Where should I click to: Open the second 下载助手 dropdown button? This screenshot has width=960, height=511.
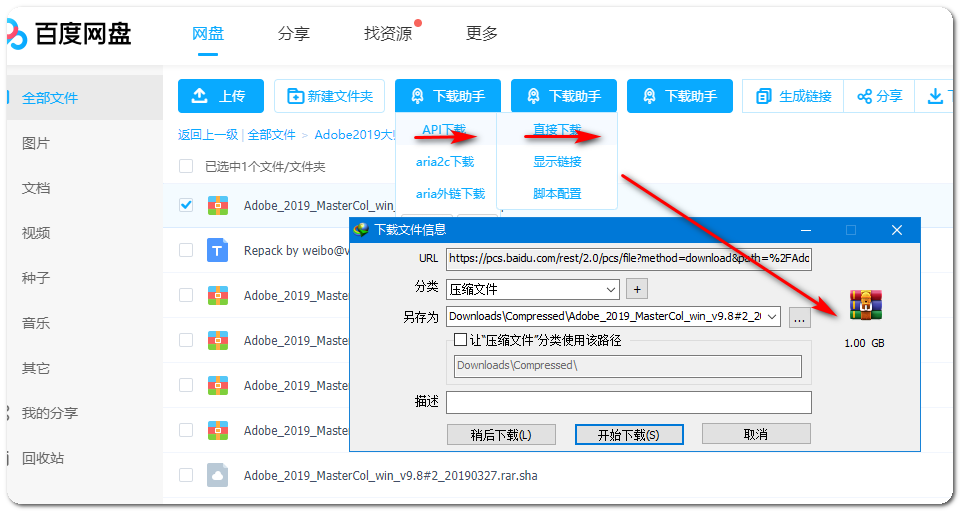pyautogui.click(x=564, y=96)
